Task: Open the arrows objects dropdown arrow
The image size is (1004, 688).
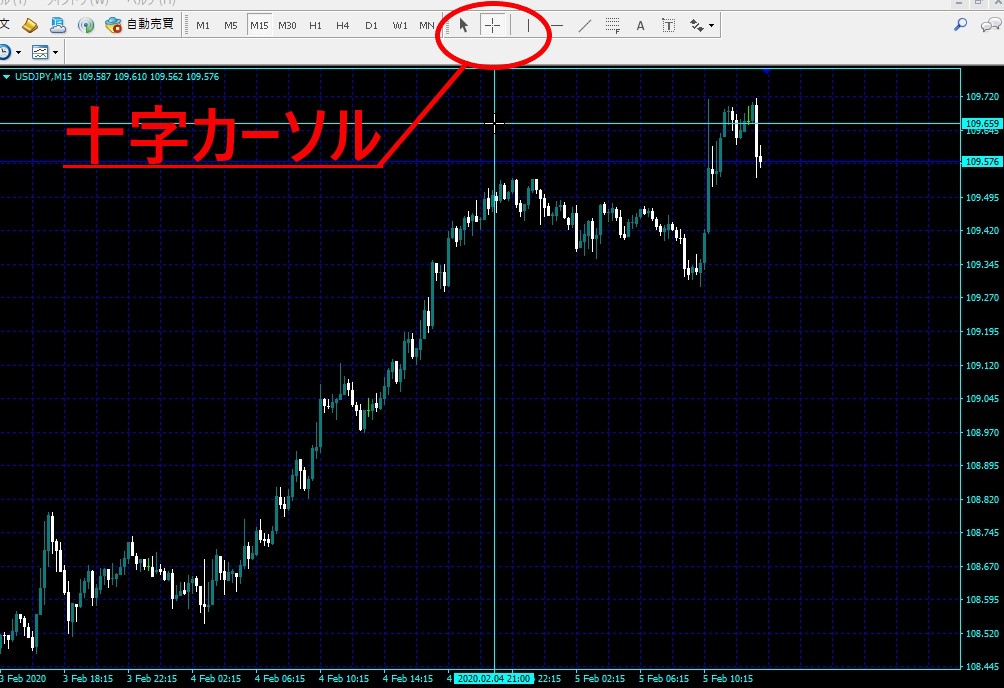Action: point(711,26)
